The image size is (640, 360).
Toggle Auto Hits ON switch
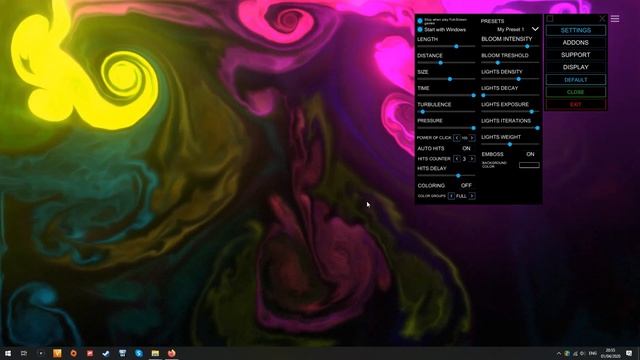467,149
